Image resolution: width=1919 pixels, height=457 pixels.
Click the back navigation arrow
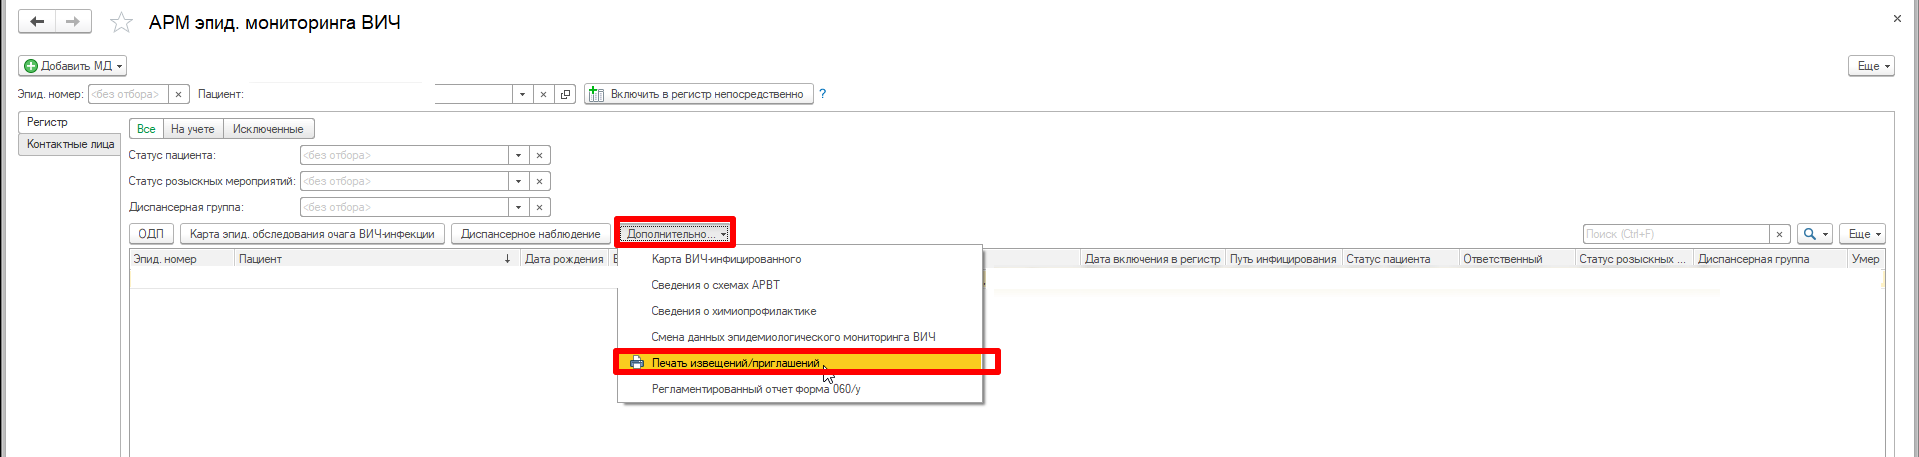coord(37,21)
